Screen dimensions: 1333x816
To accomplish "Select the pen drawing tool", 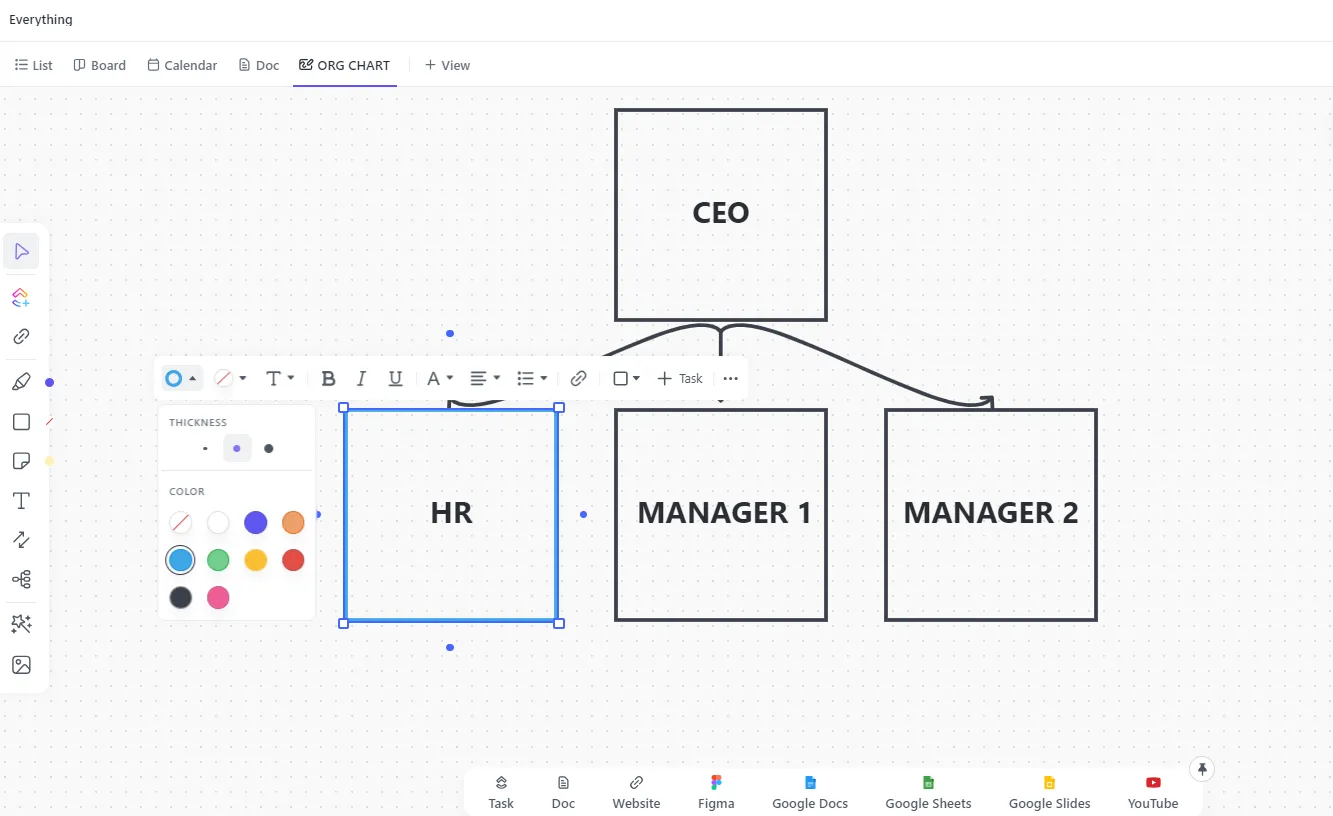I will pos(21,382).
